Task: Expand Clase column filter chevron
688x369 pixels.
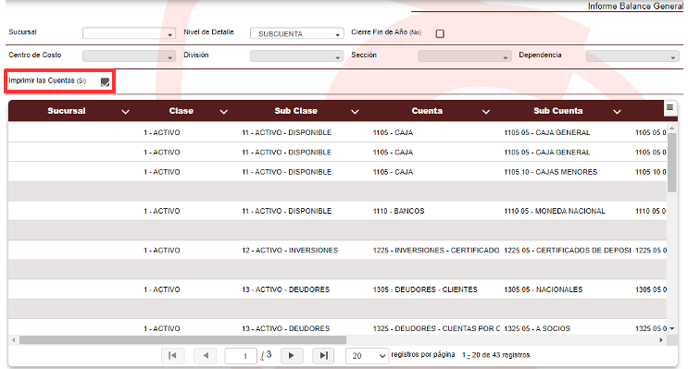Action: (224, 112)
